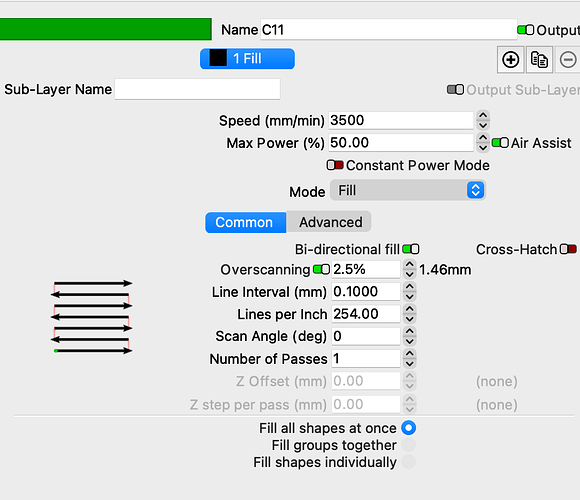580x500 pixels.
Task: Click the green layer color bar
Action: pyautogui.click(x=106, y=29)
